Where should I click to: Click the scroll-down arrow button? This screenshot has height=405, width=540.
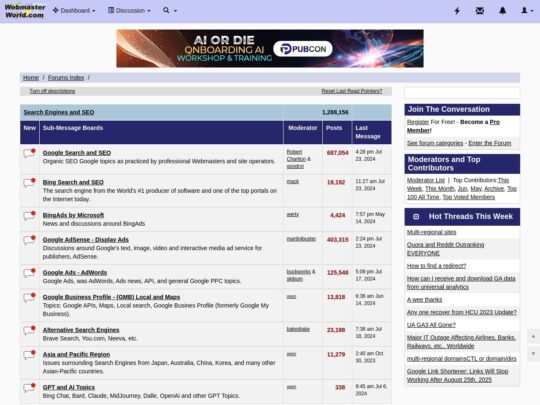pyautogui.click(x=533, y=354)
